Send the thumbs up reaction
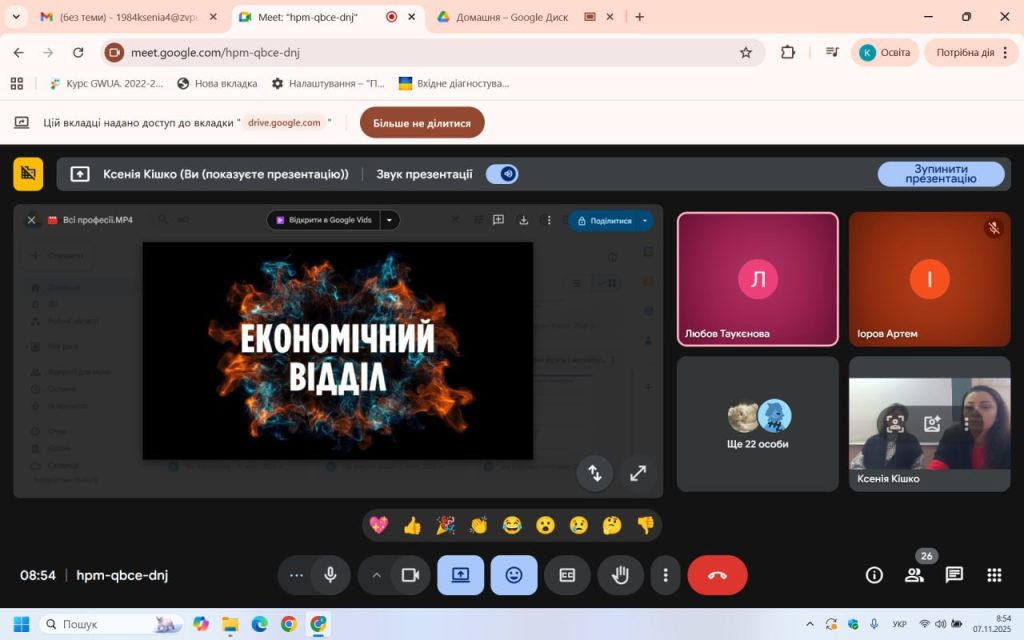 point(412,525)
